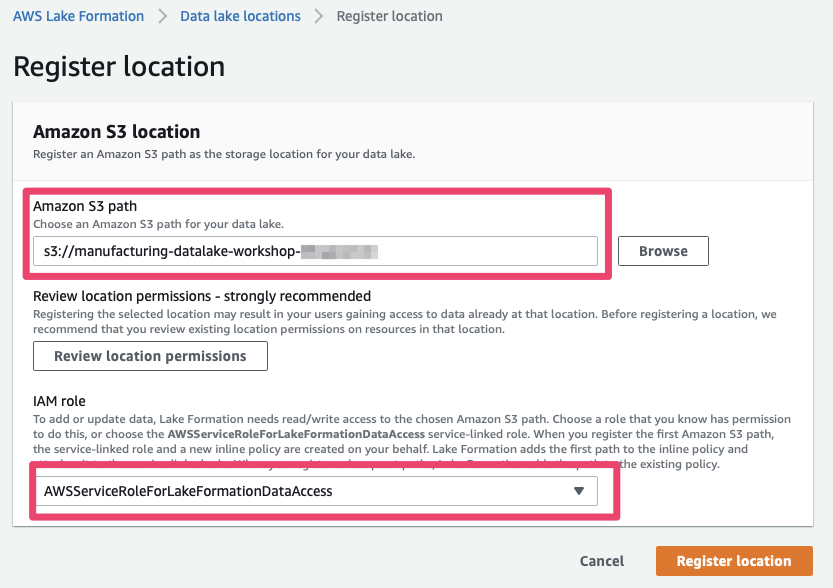Click the first breadcrumb chevron separator

click(x=162, y=16)
